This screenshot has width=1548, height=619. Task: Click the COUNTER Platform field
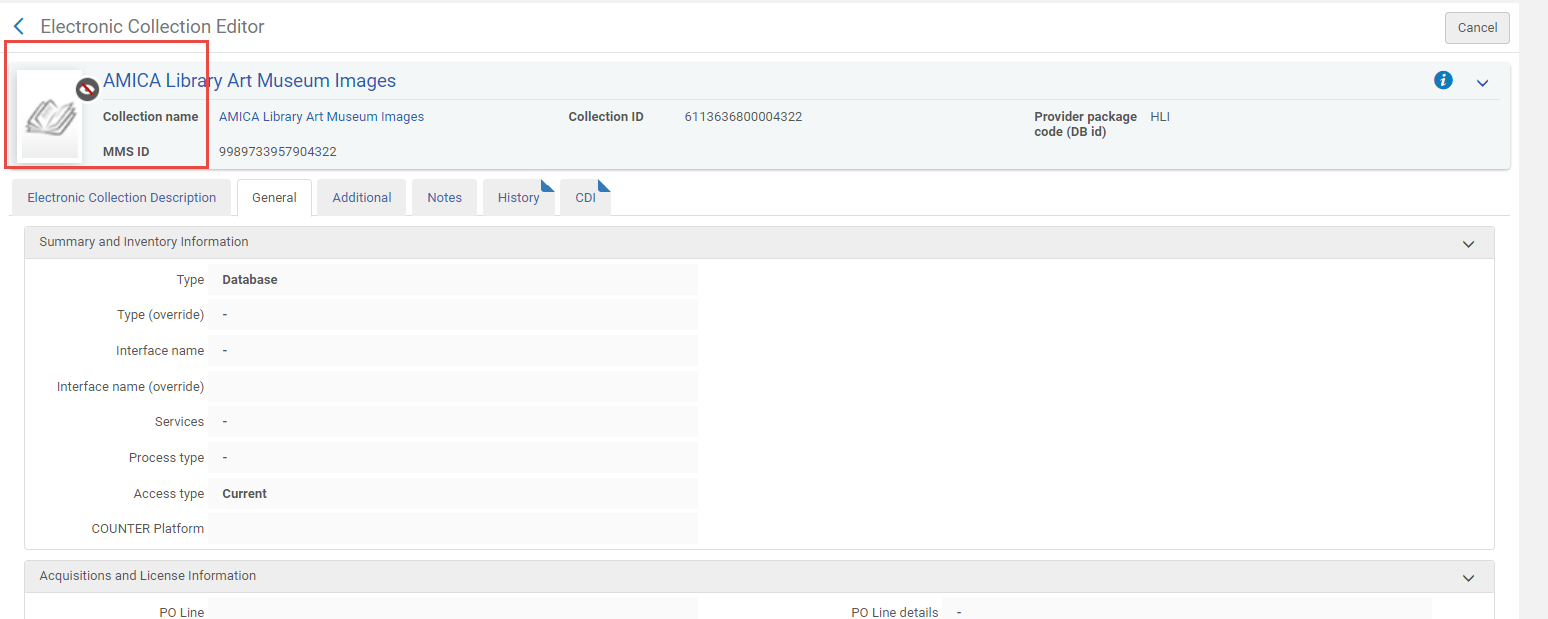coord(453,529)
